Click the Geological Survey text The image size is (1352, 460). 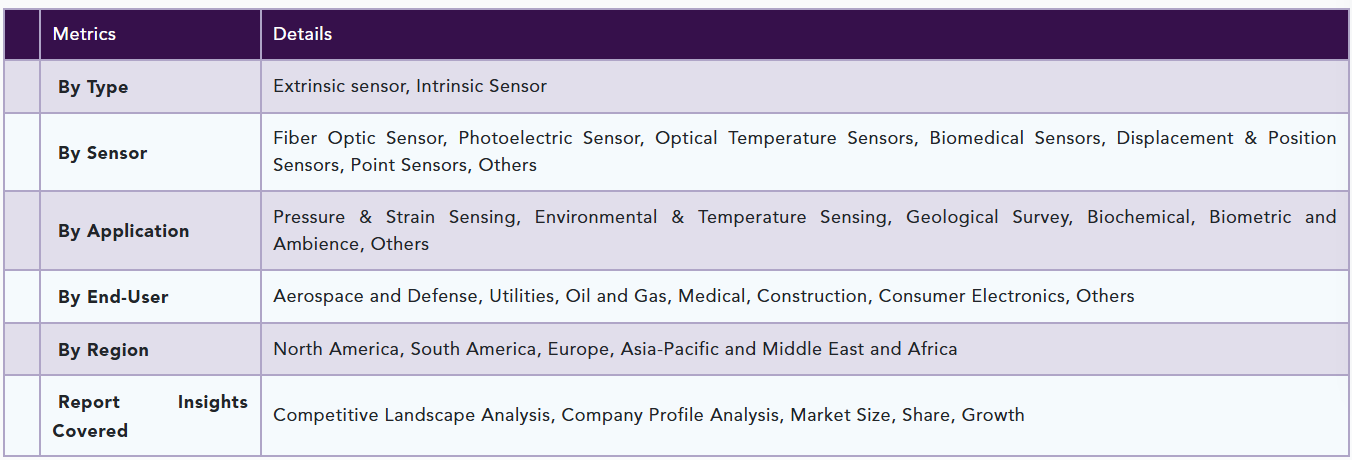(x=987, y=217)
